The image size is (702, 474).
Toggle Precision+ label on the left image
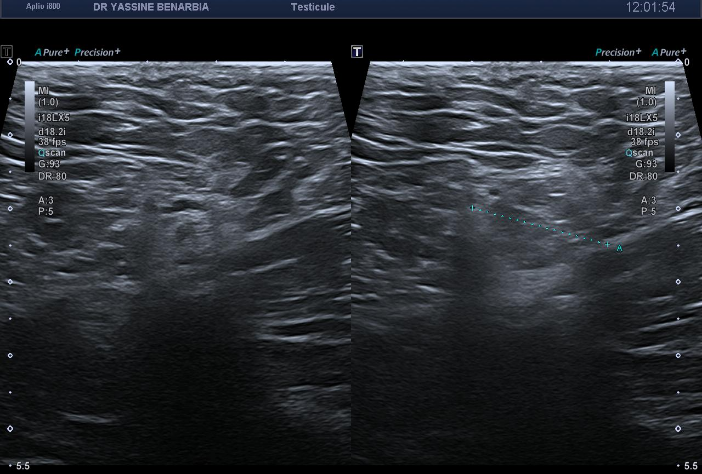(x=97, y=51)
